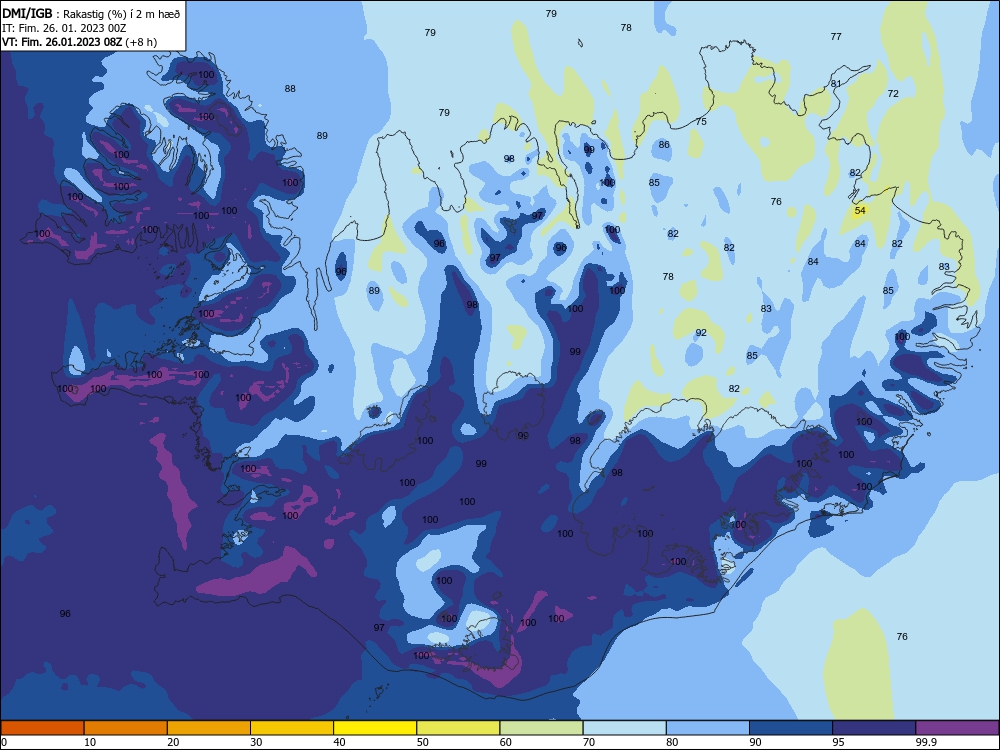Image resolution: width=1000 pixels, height=750 pixels.
Task: Pick the 60–70 light green legend swatch
Action: coord(541,728)
